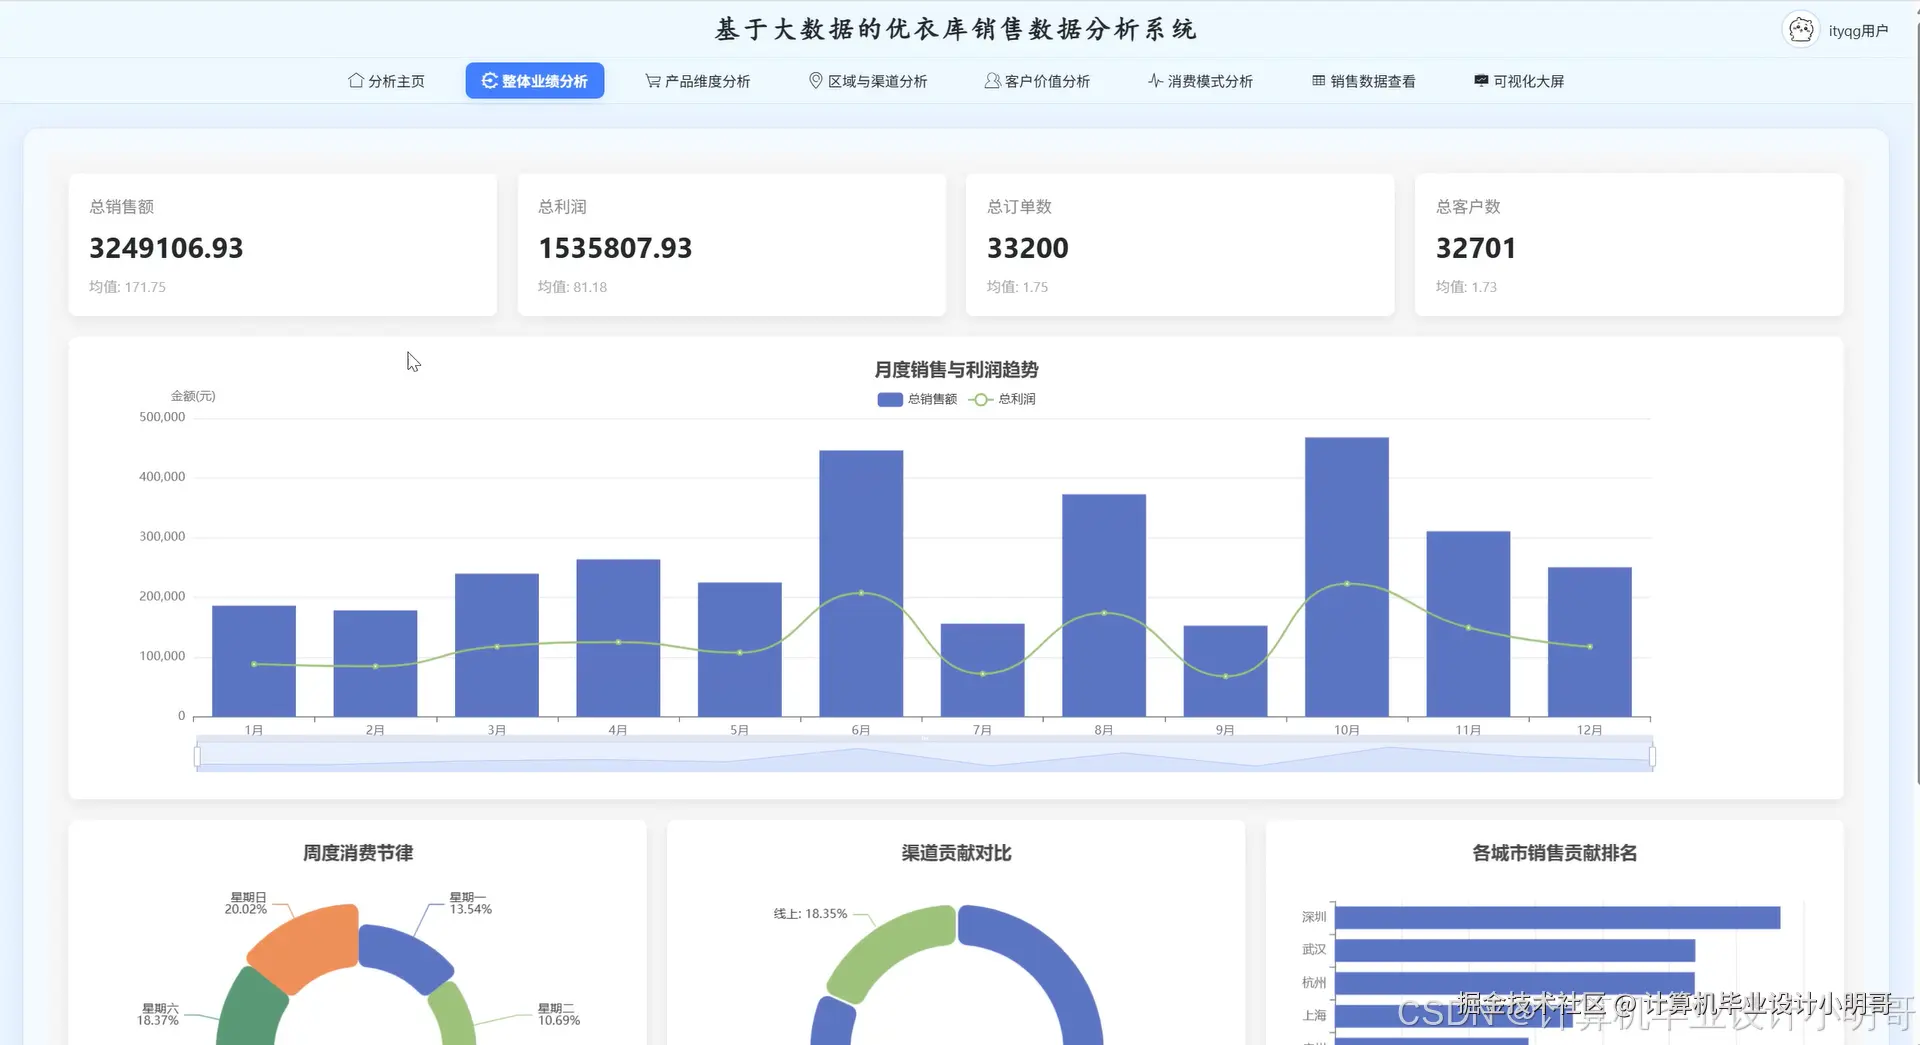
Task: Select the 11月 sales bar
Action: (x=1468, y=624)
